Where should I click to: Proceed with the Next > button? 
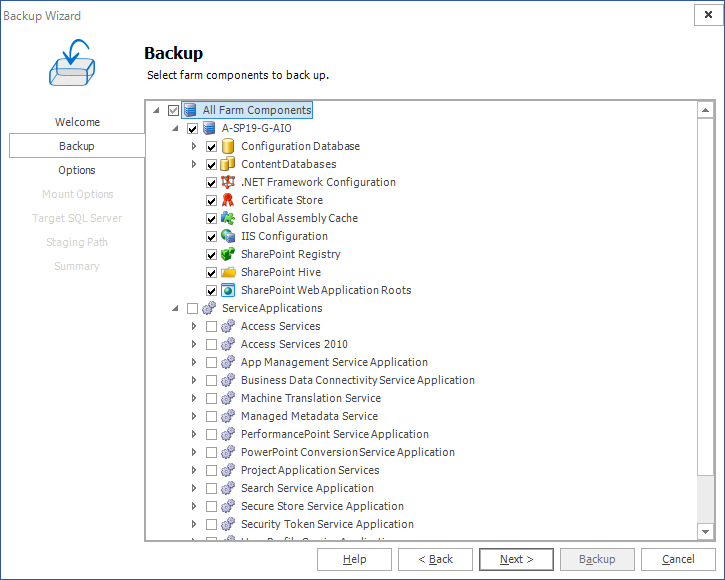[516, 559]
